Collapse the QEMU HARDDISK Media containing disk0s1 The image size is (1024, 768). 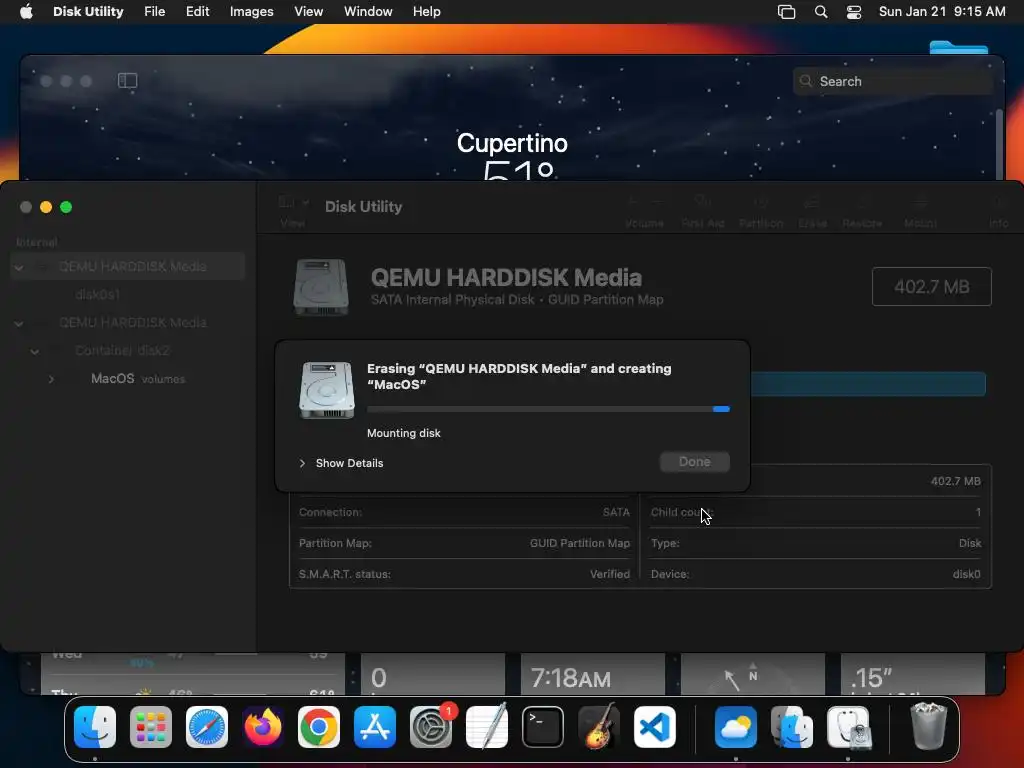[x=19, y=267]
